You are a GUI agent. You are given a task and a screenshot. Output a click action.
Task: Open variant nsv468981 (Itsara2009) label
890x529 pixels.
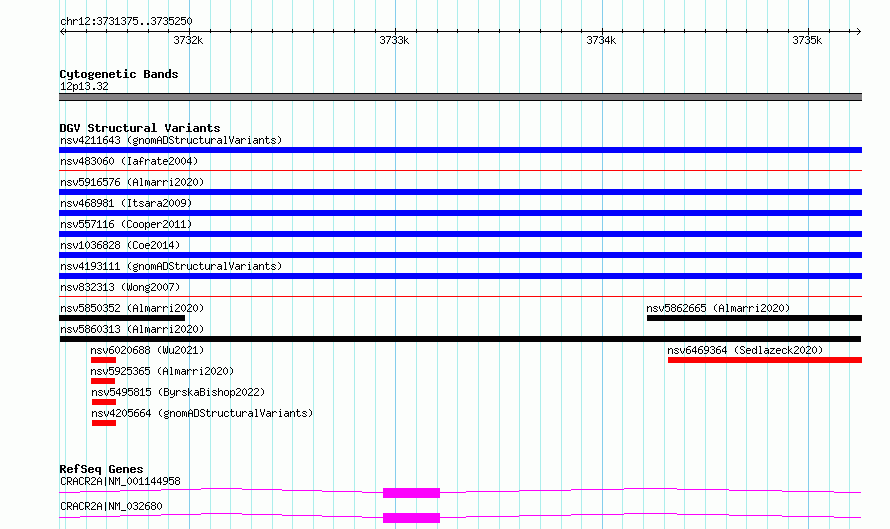tap(126, 203)
